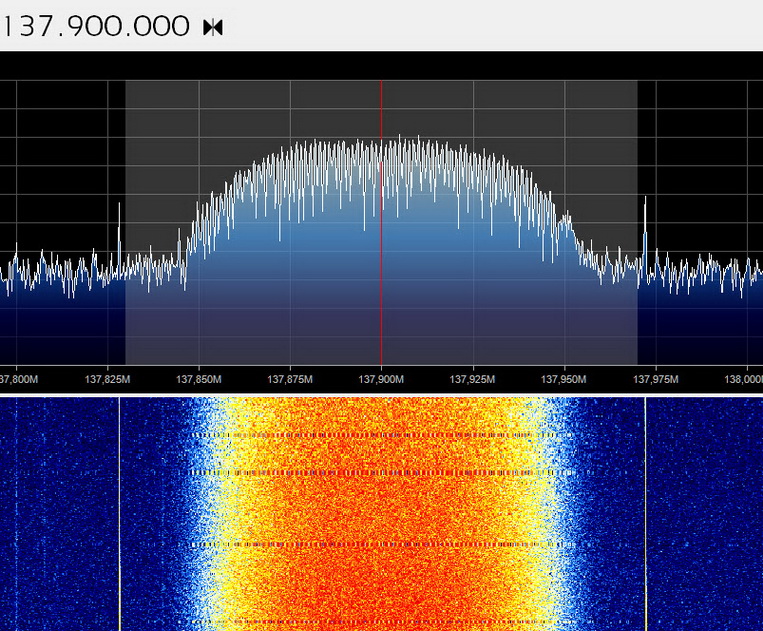Click the 137,925M frequency axis label
Screen dimensions: 763x631
(x=472, y=379)
